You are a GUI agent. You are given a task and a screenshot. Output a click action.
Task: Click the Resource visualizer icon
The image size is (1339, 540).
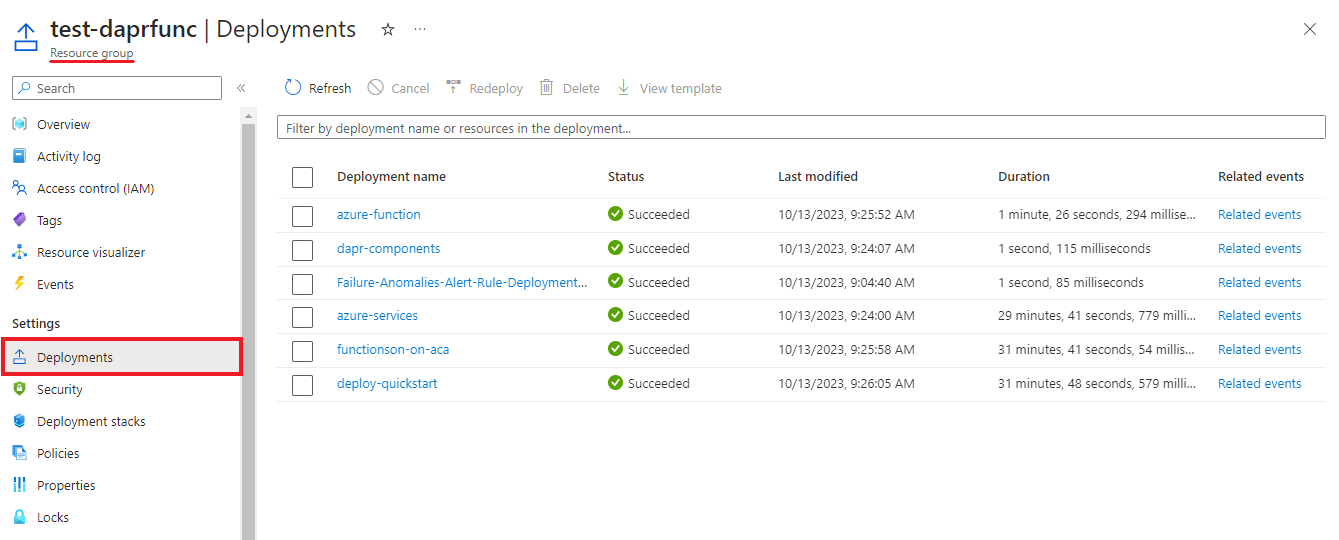tap(19, 252)
